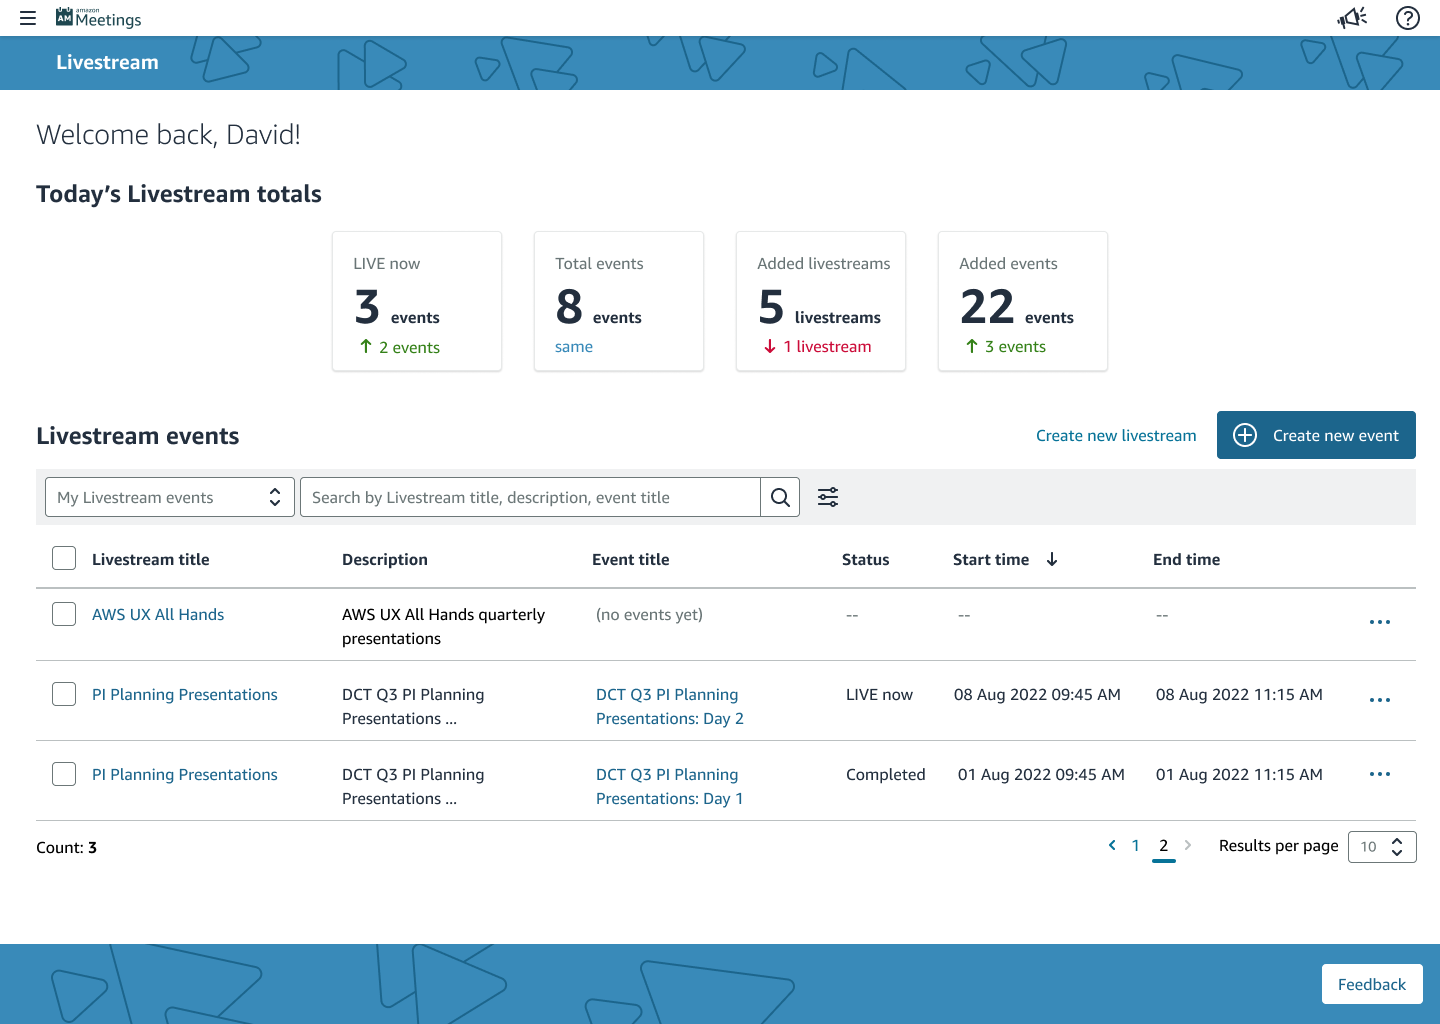Screen dimensions: 1440x1024
Task: Open actions menu for the Completed row
Action: (x=1379, y=774)
